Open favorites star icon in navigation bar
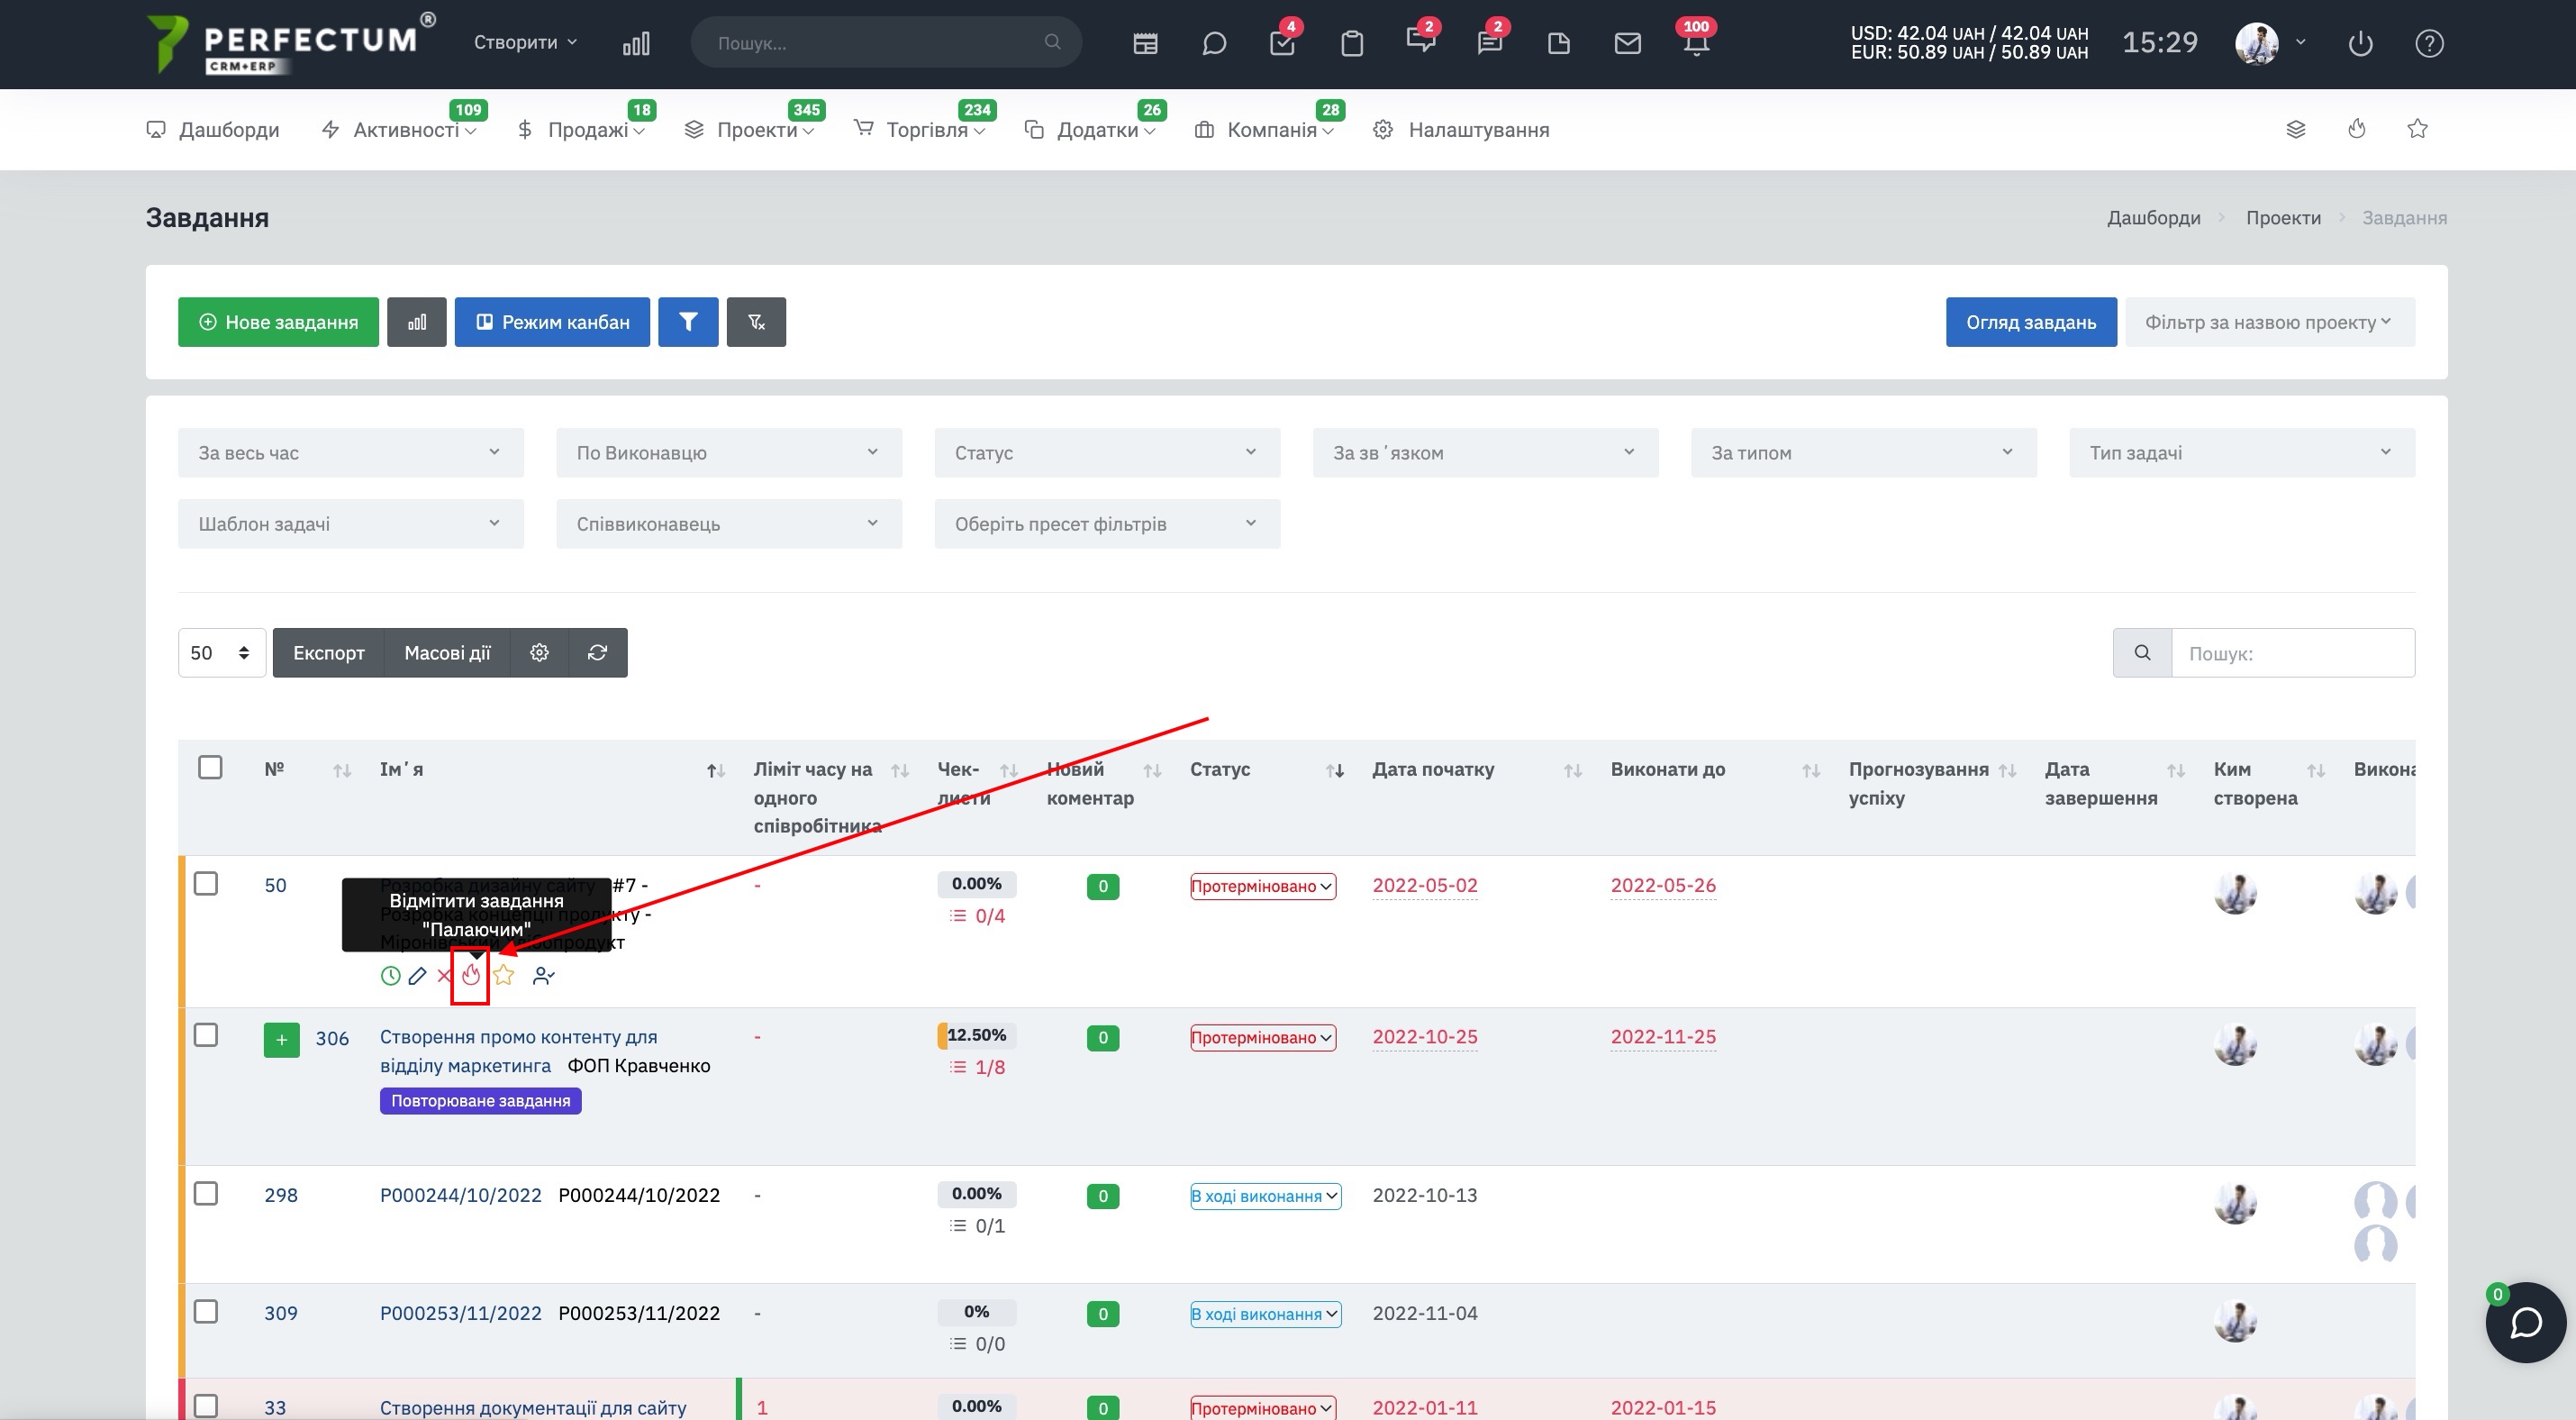Screen dimensions: 2576x1420 (2417, 128)
